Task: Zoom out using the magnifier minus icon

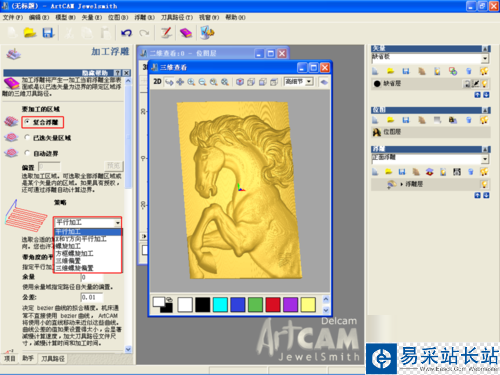Action: coord(202,82)
